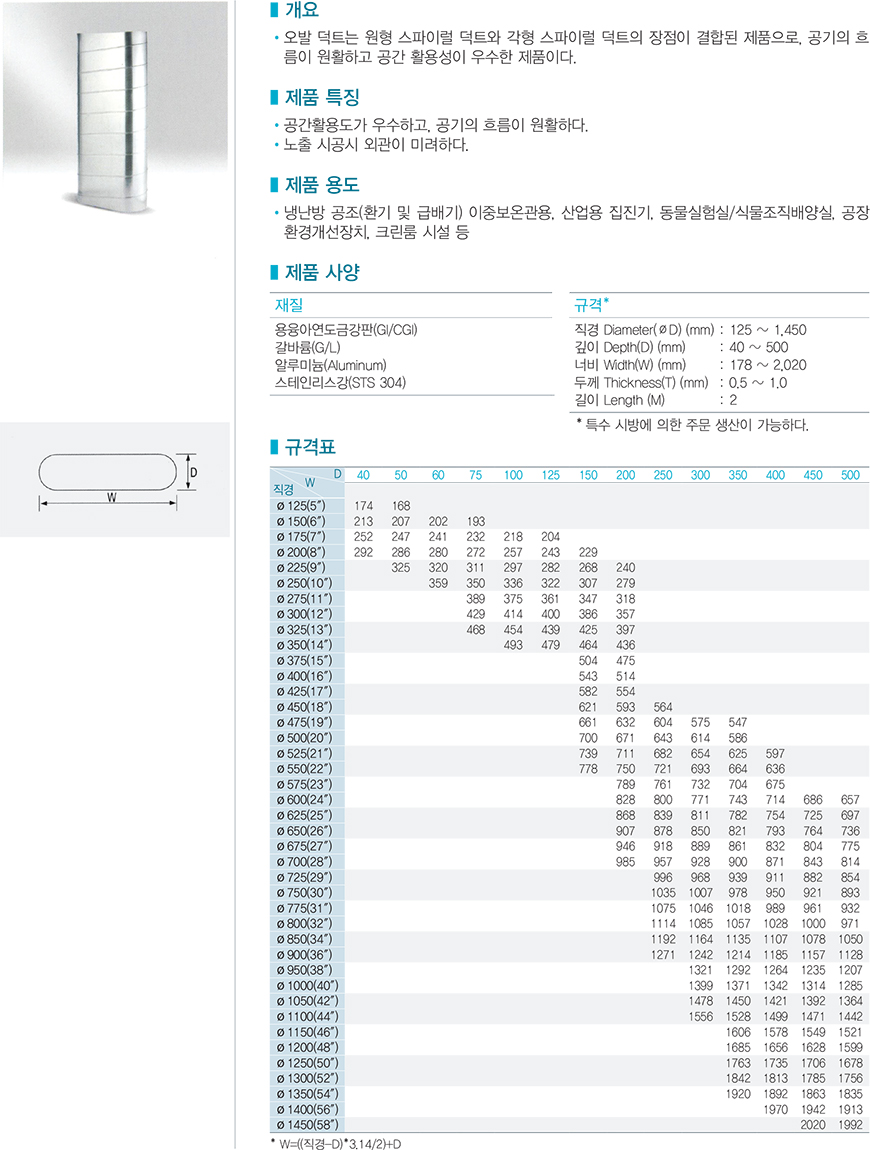This screenshot has width=870, height=1150.
Task: Click the 규격* column title
Action: [592, 304]
